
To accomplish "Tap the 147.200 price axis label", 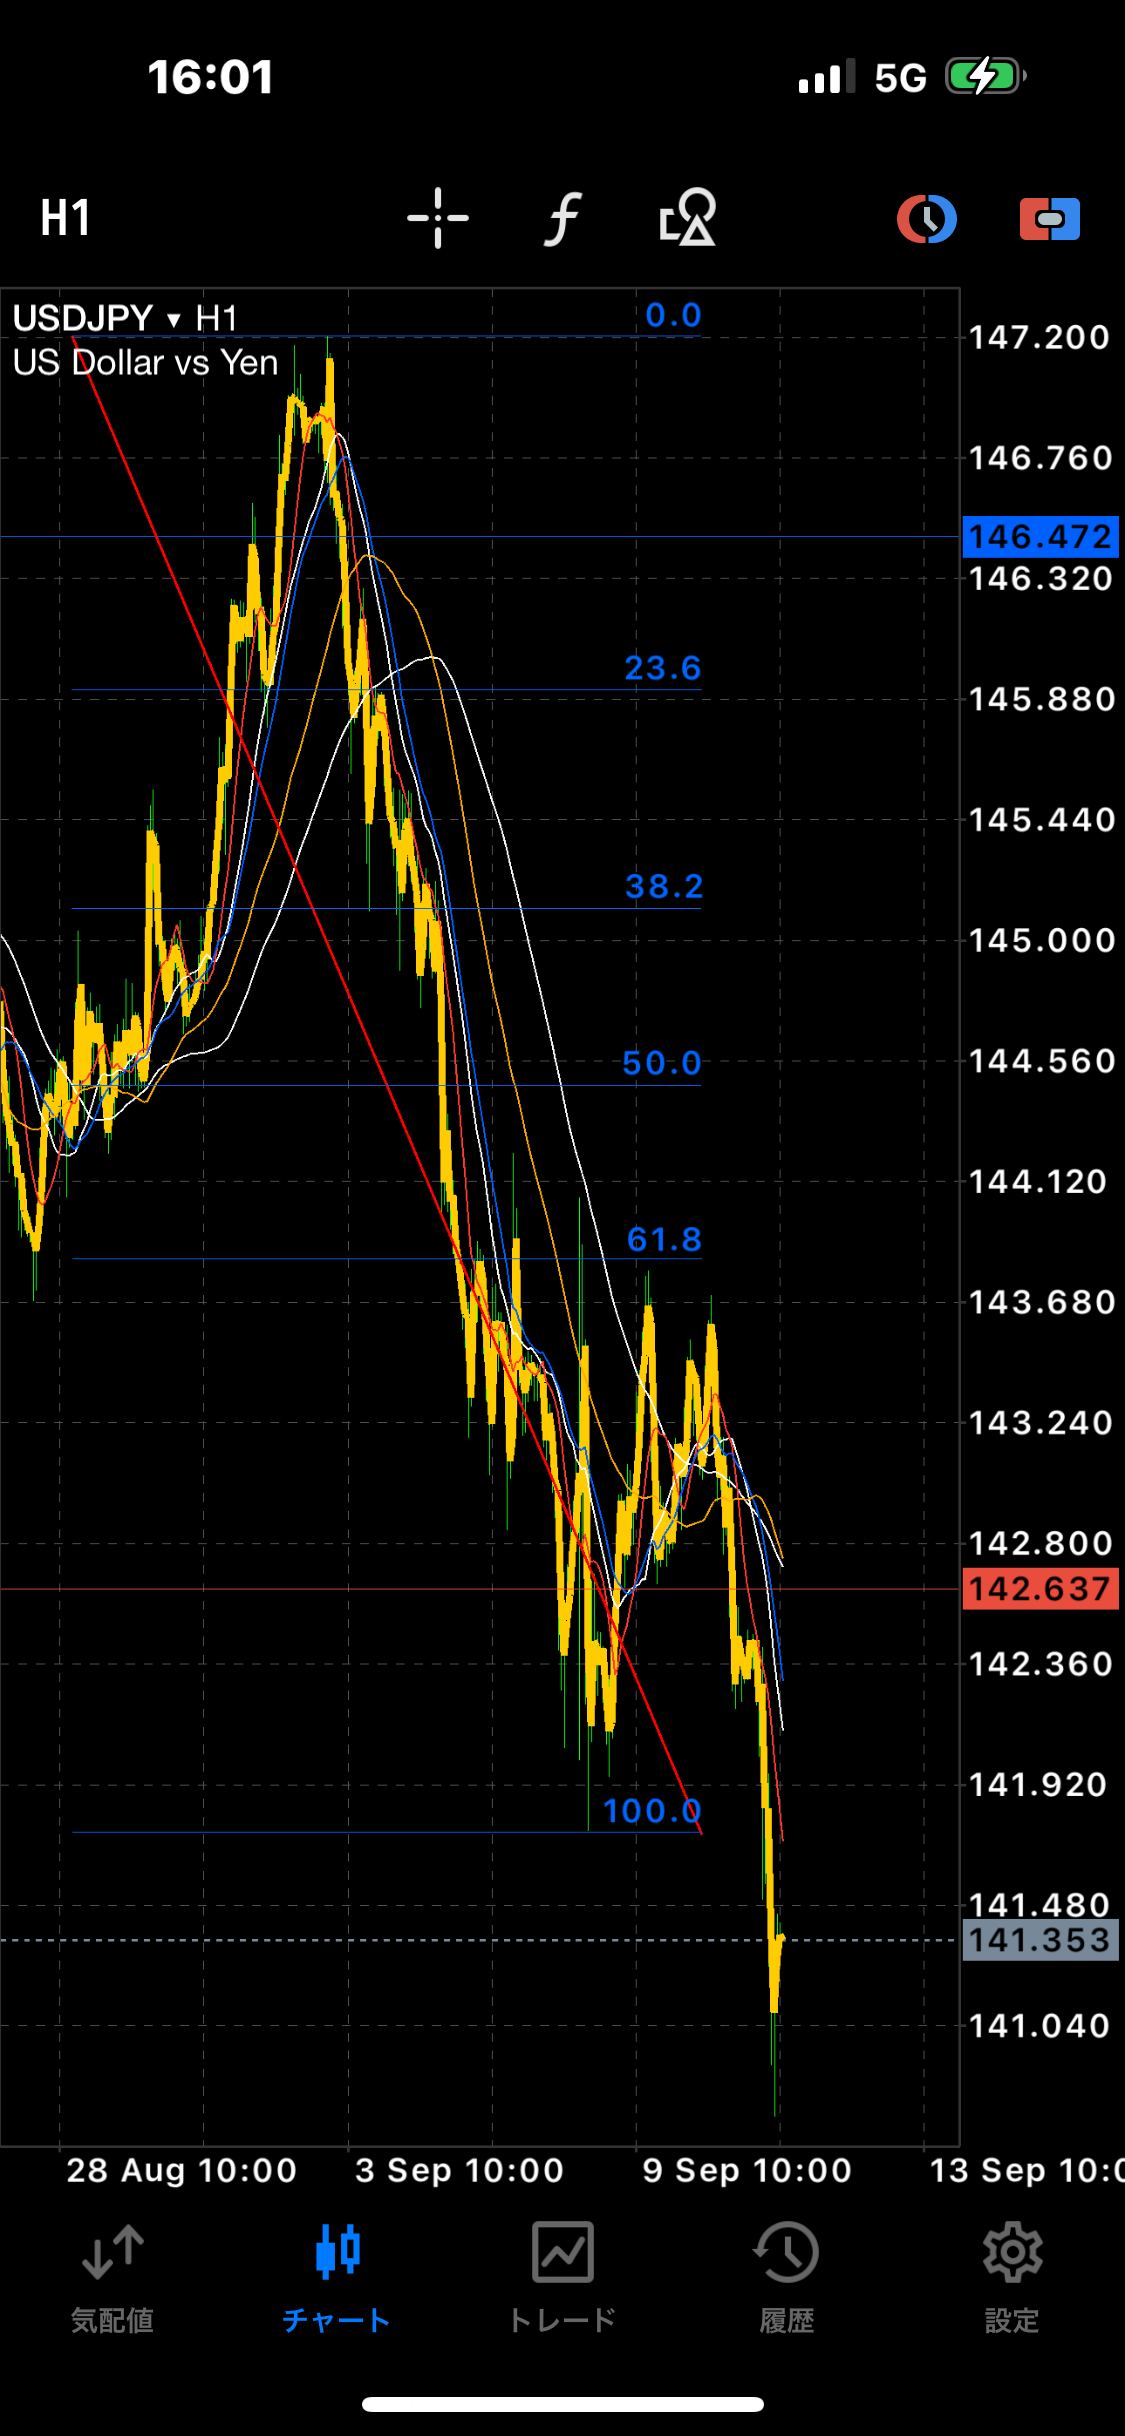I will (1040, 337).
